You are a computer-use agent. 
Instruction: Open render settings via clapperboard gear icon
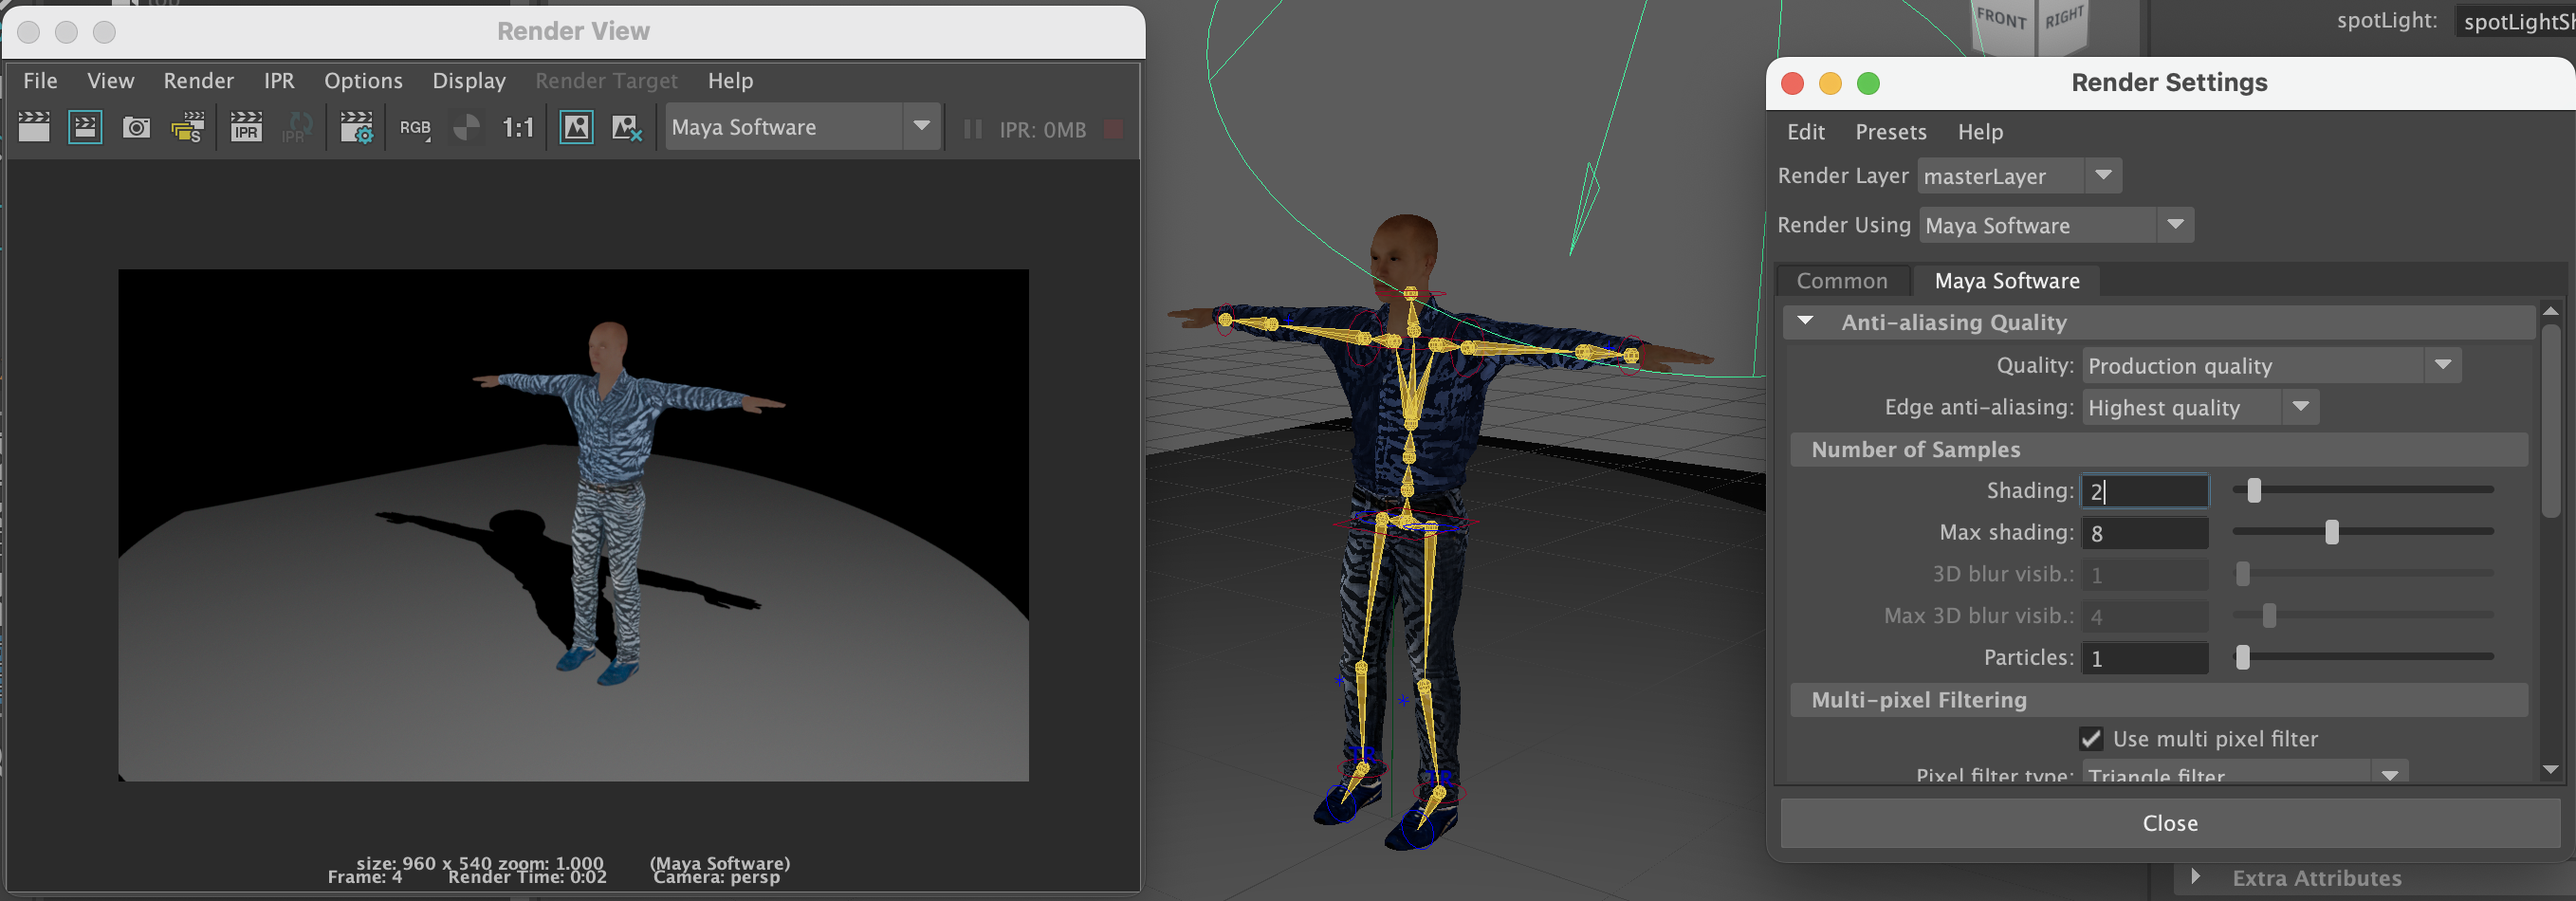(x=356, y=127)
